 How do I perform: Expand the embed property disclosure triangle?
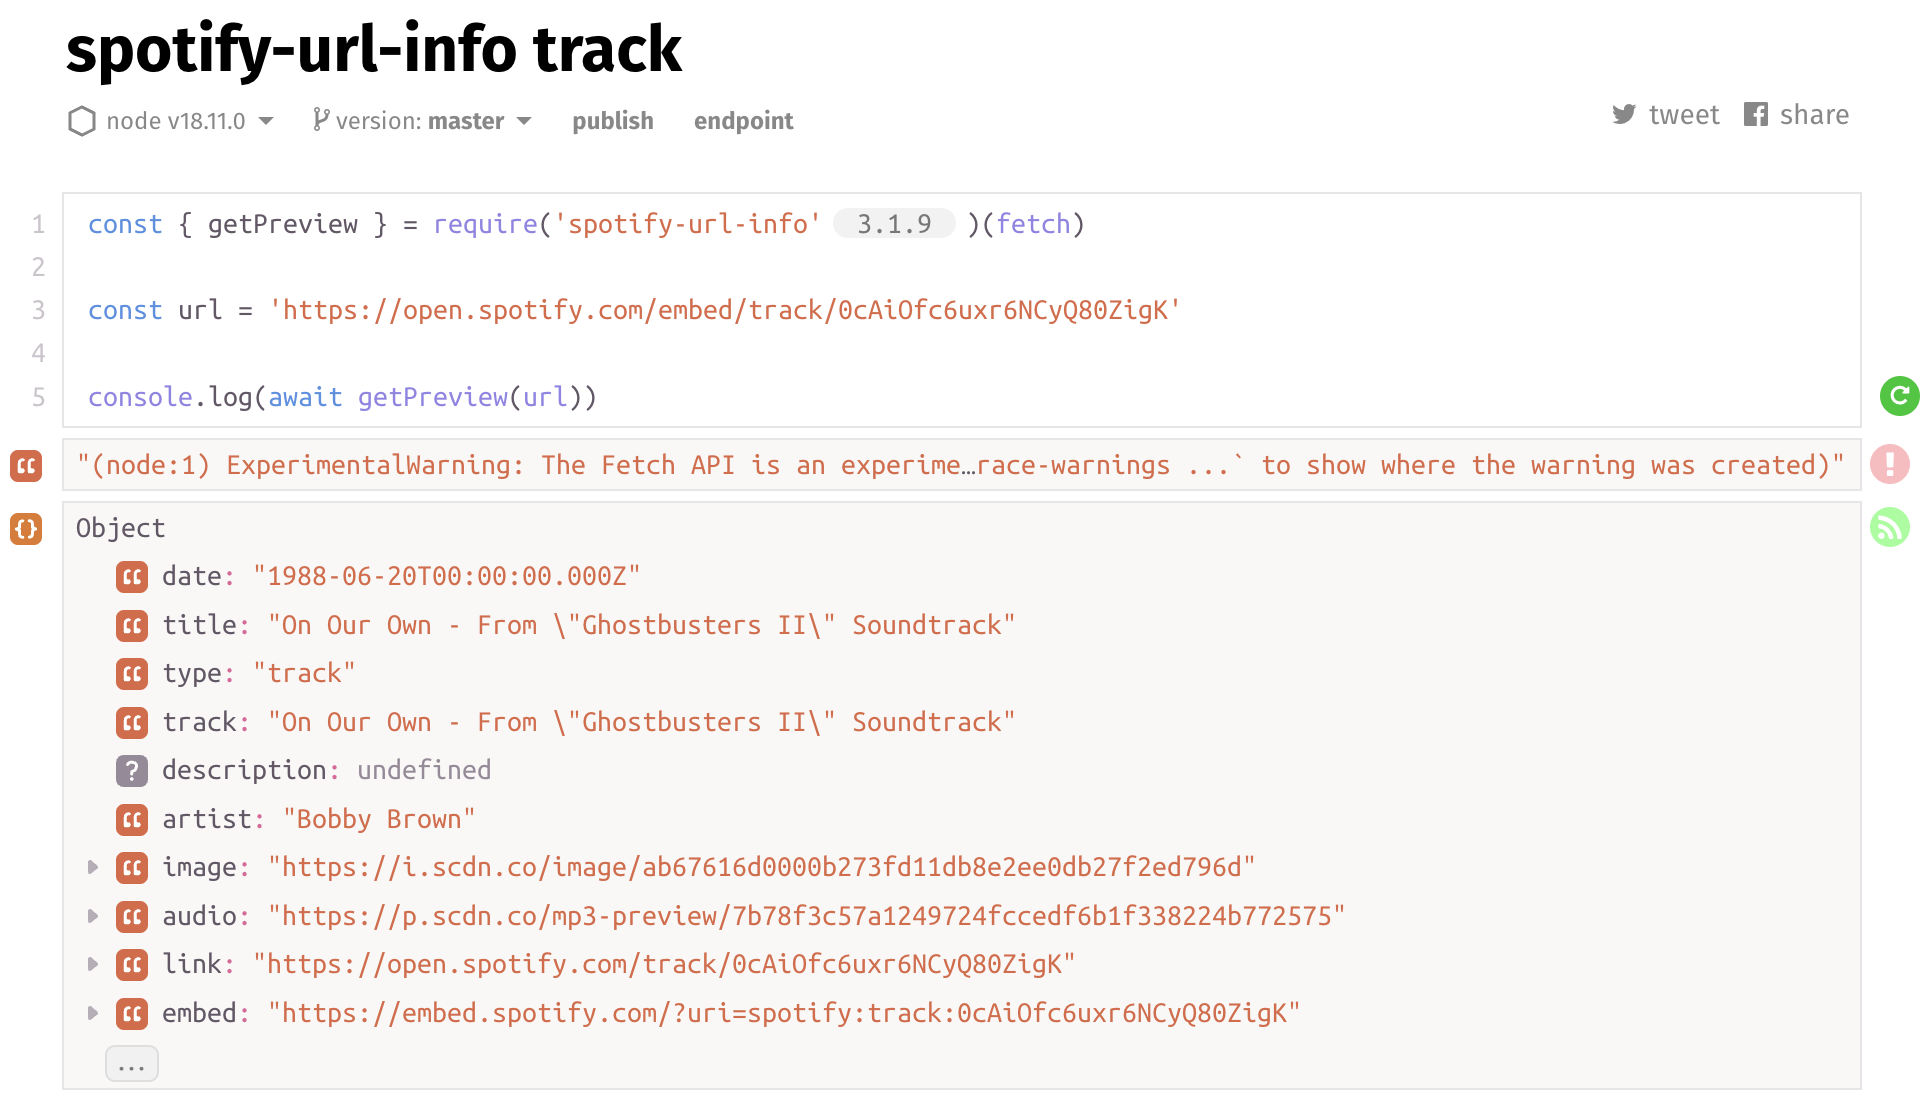coord(92,1013)
